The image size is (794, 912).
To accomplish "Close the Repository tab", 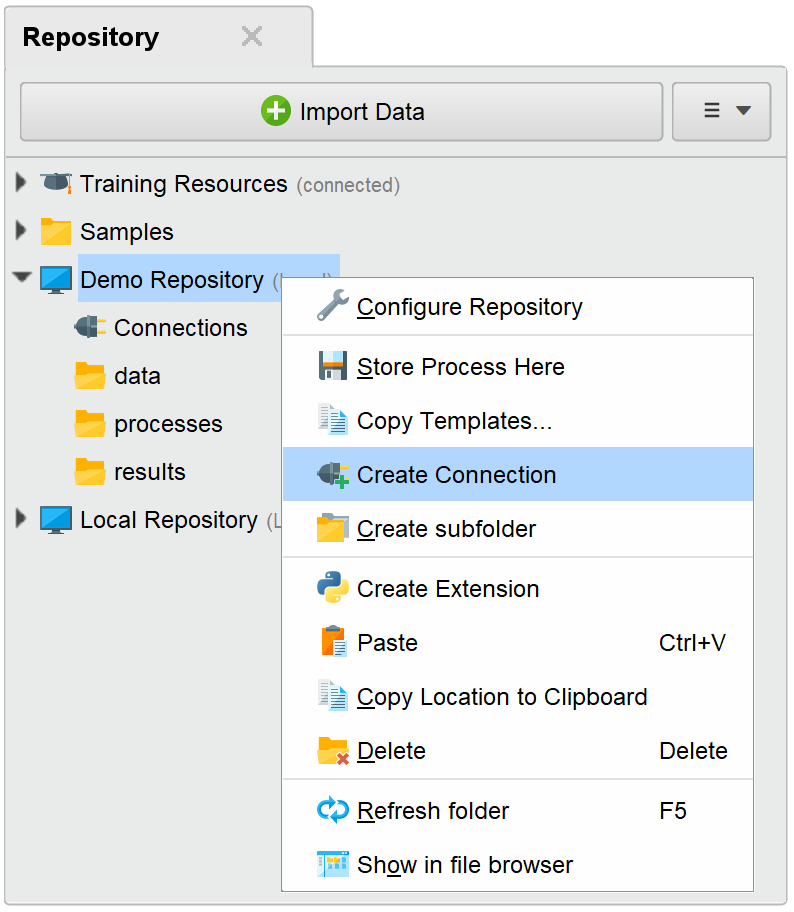I will 252,37.
